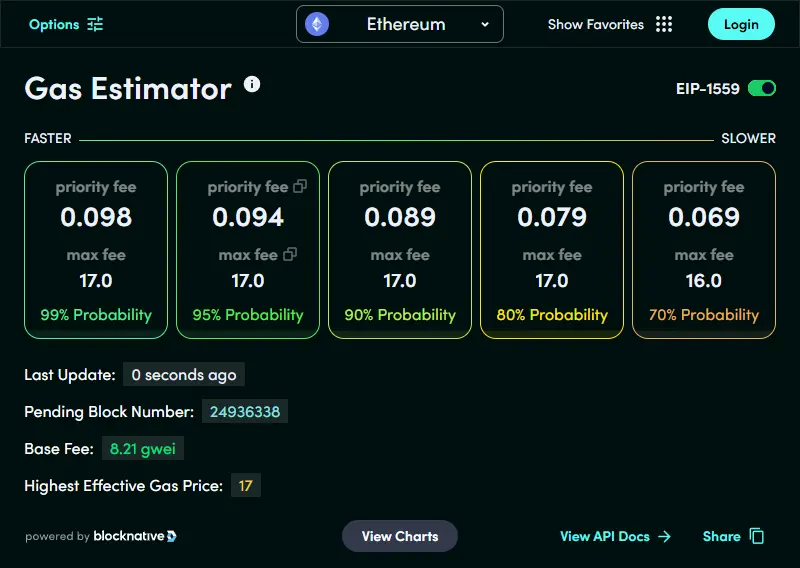Viewport: 800px width, 568px height.
Task: Click the Options sliders icon
Action: click(95, 24)
